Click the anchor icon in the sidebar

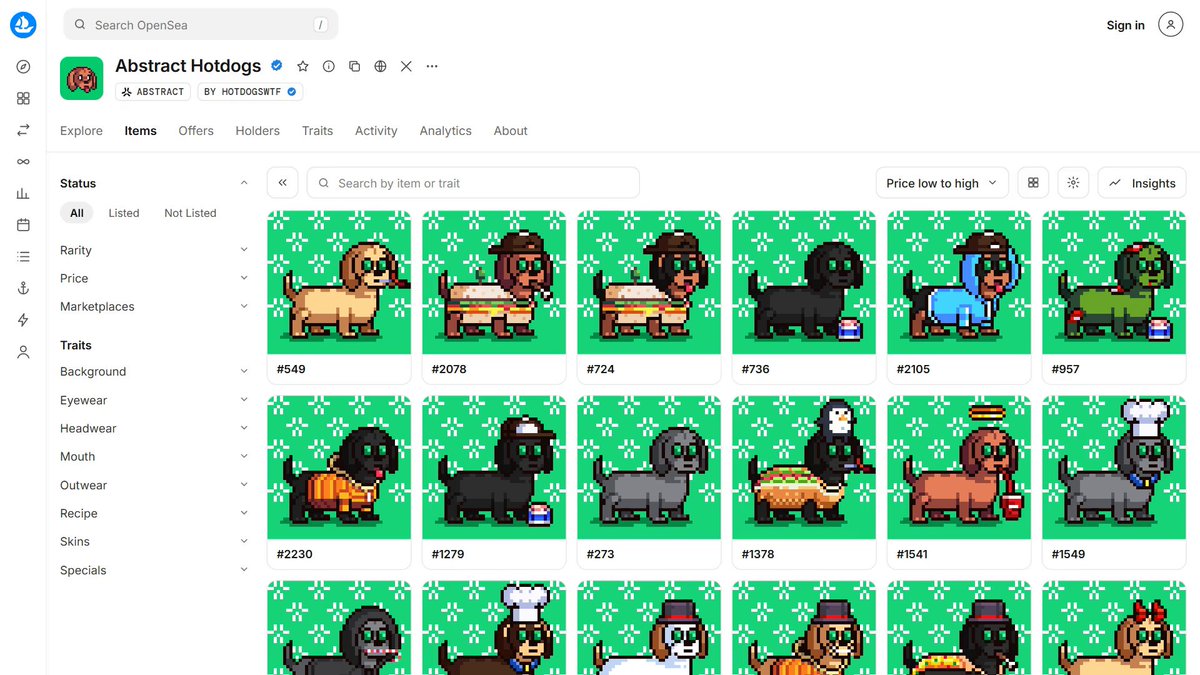[x=23, y=288]
